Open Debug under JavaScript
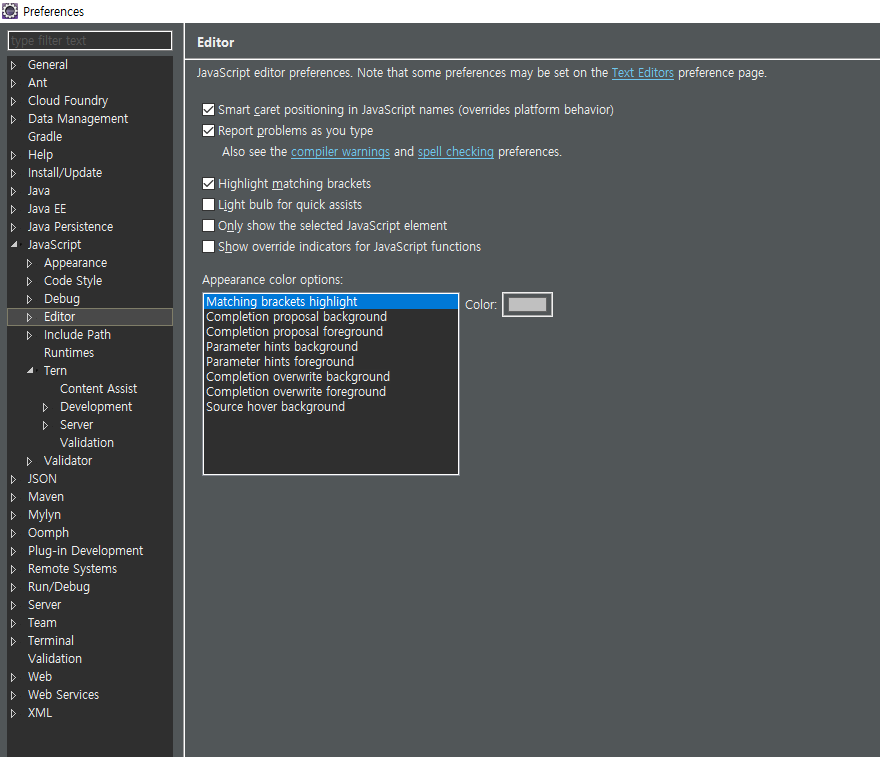This screenshot has width=880, height=757. [62, 299]
